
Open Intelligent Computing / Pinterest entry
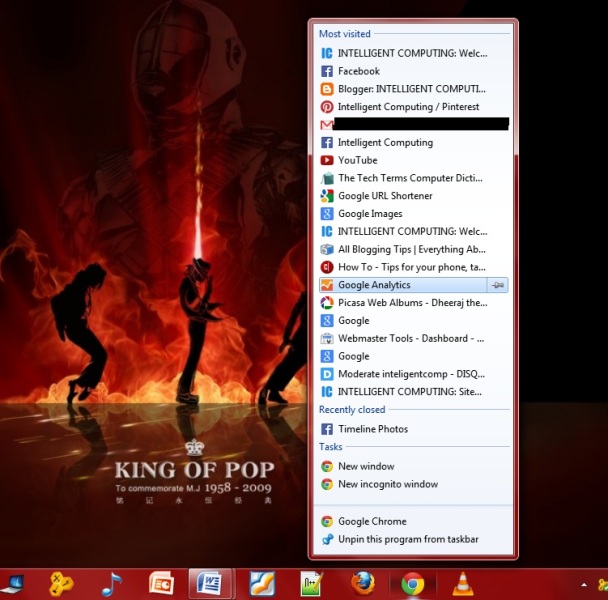[414, 107]
